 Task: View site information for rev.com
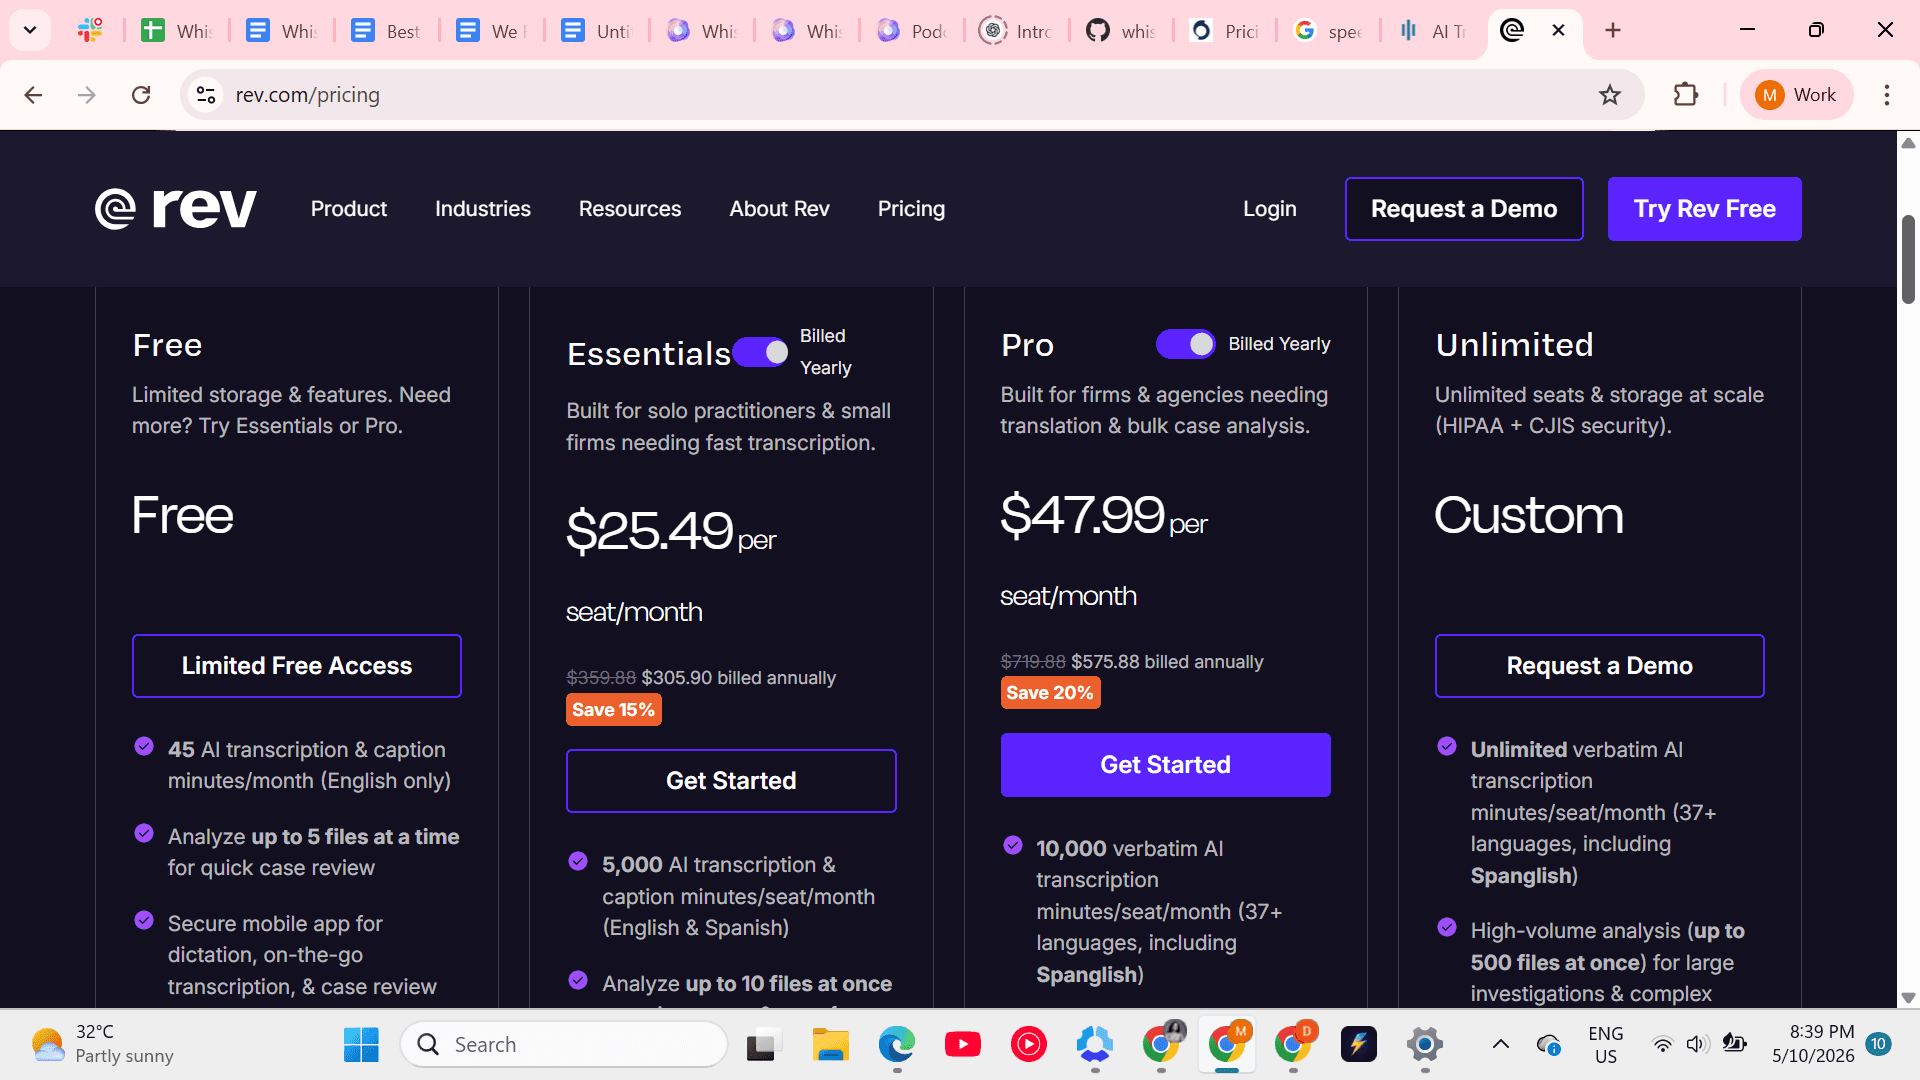click(206, 95)
